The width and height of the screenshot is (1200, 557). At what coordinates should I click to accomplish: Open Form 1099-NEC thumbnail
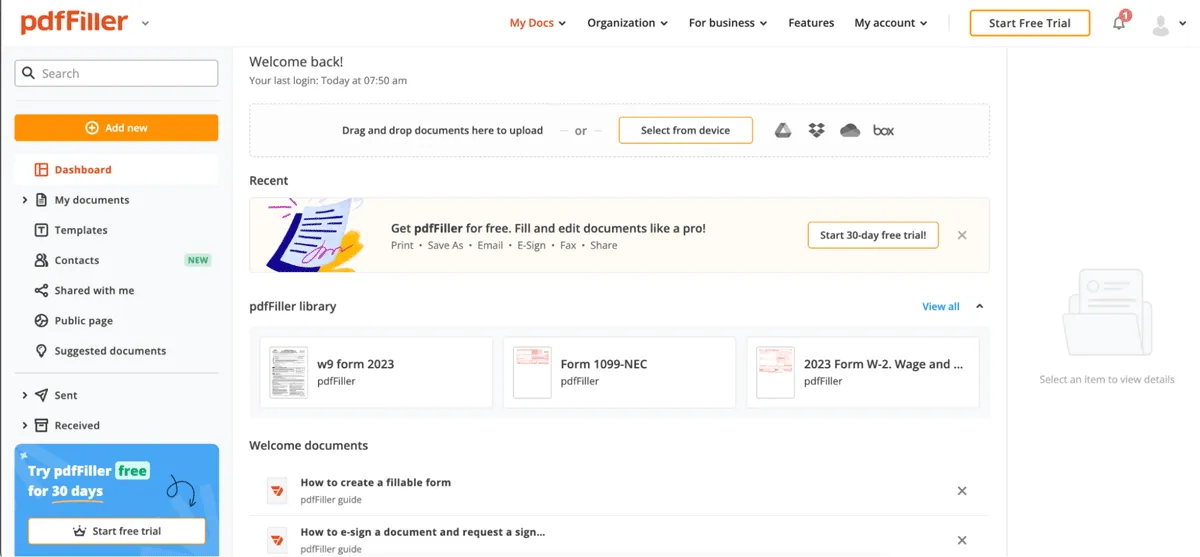point(532,372)
